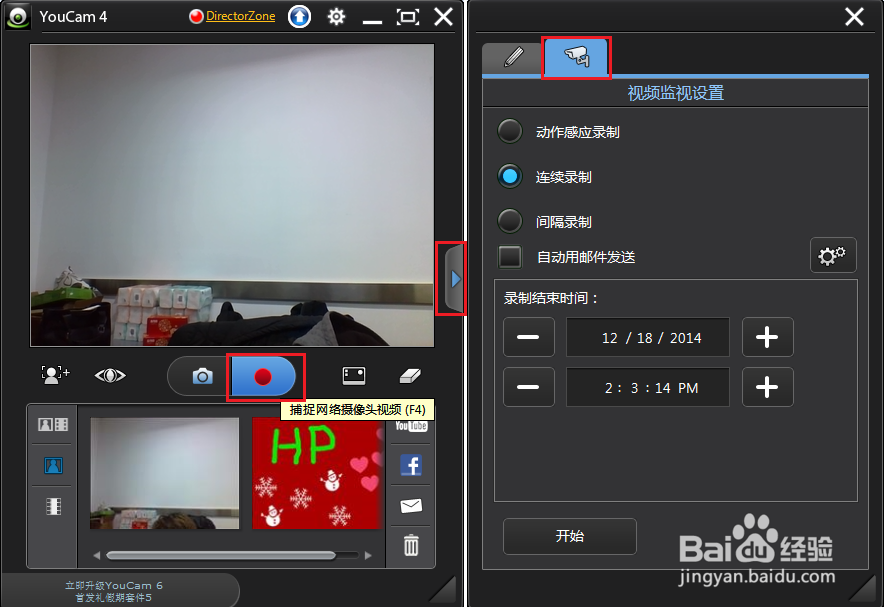
Task: Open the wall photo thumbnail
Action: coord(165,473)
